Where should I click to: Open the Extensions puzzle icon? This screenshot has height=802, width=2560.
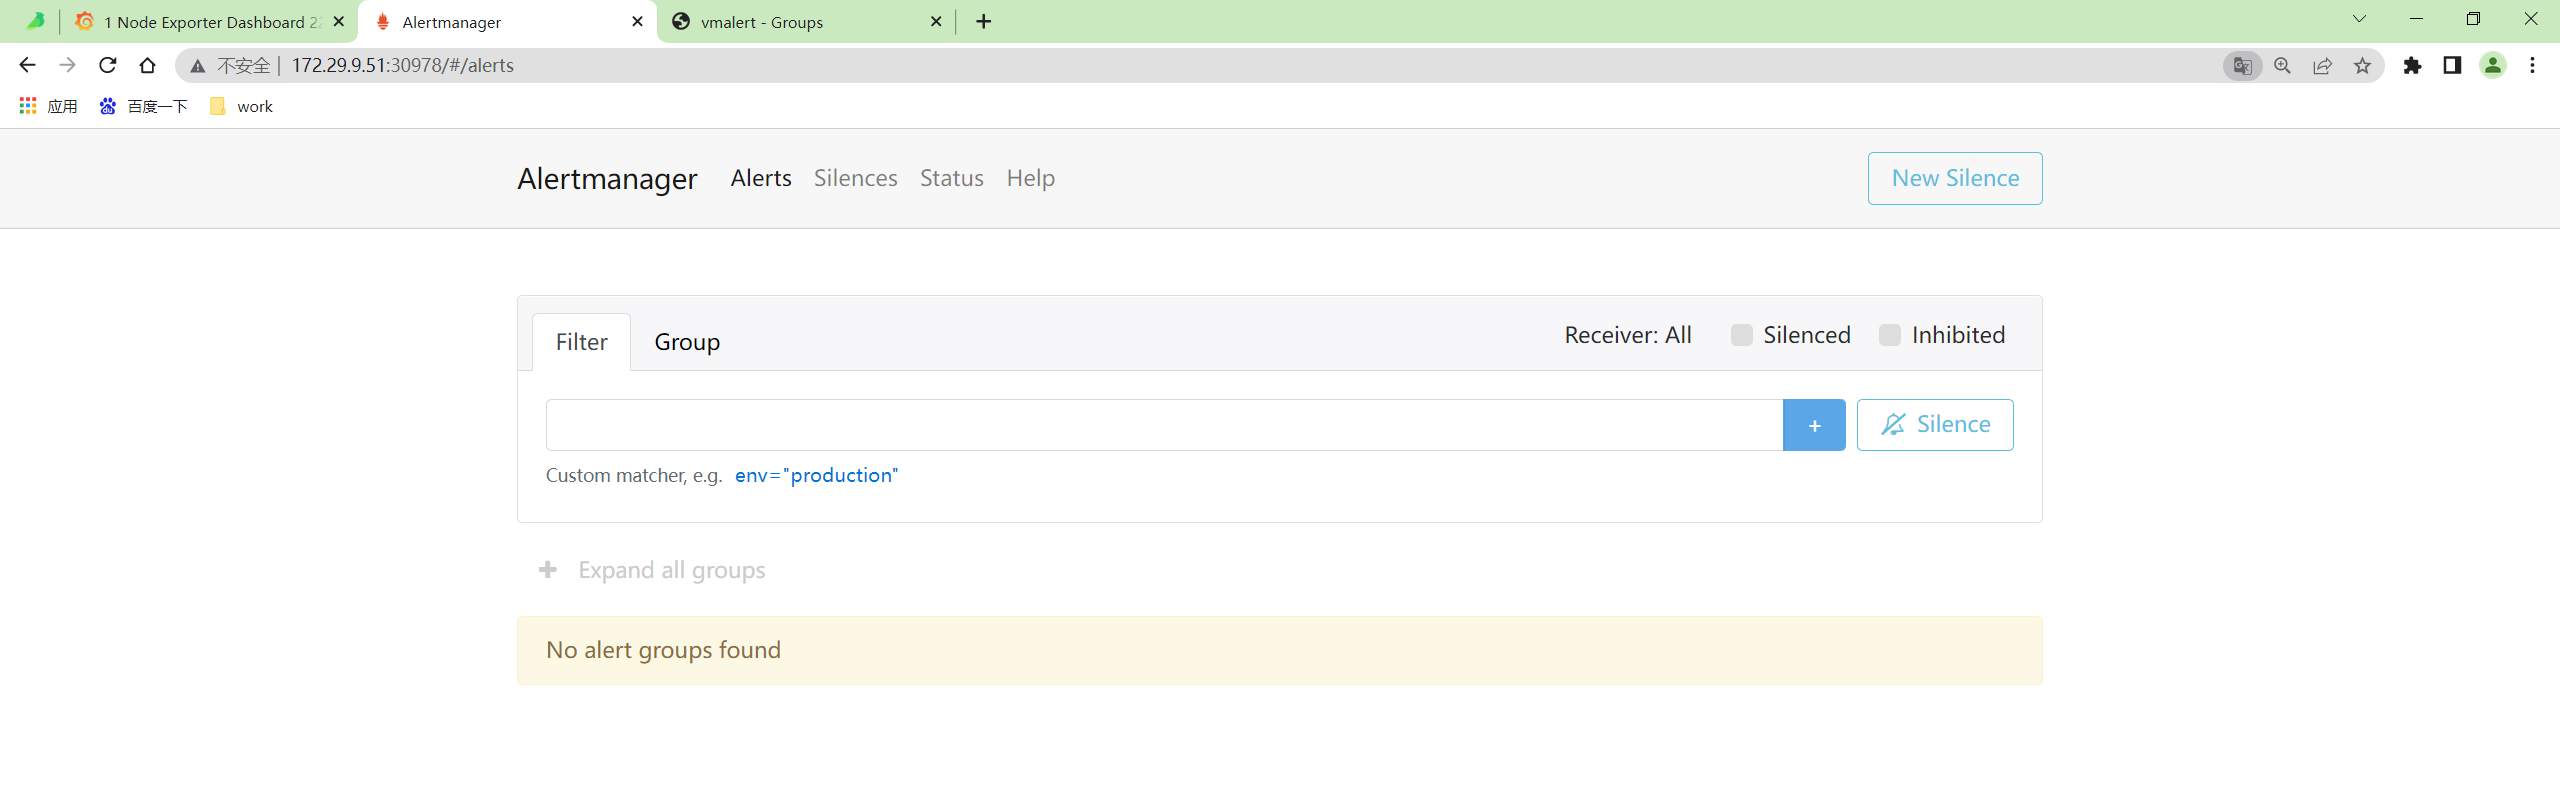point(2412,66)
